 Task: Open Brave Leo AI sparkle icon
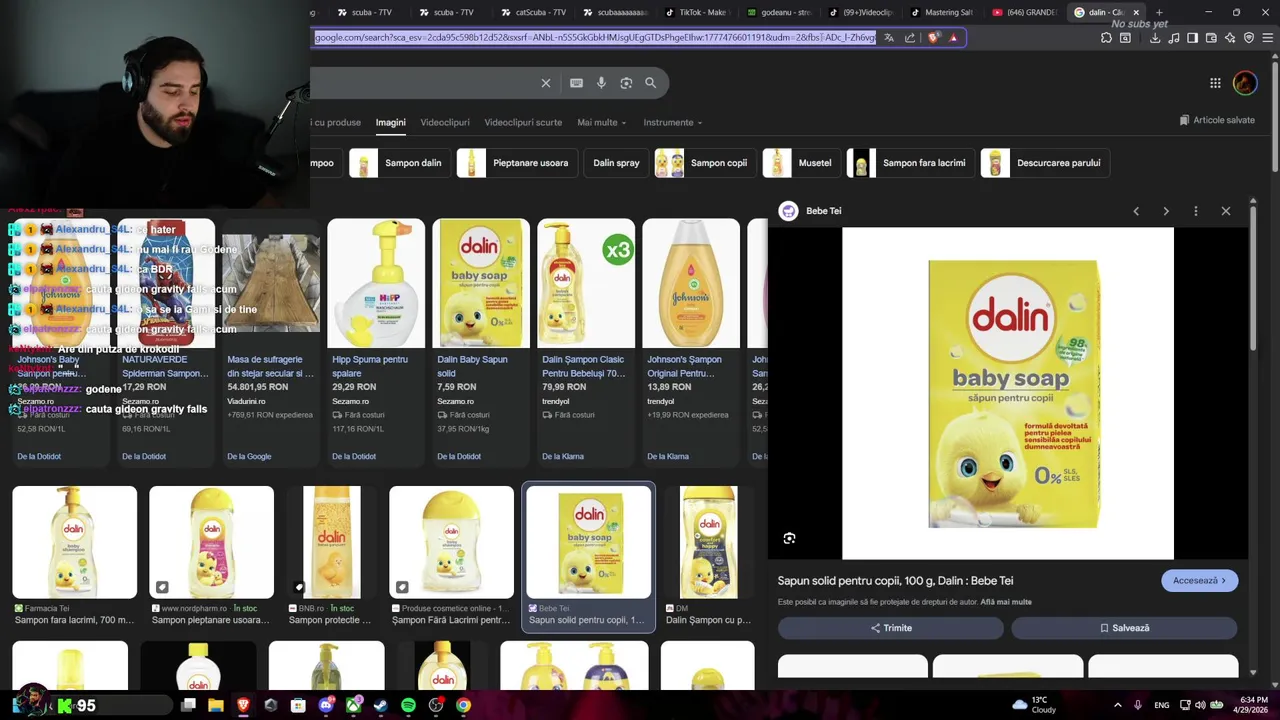click(1230, 38)
